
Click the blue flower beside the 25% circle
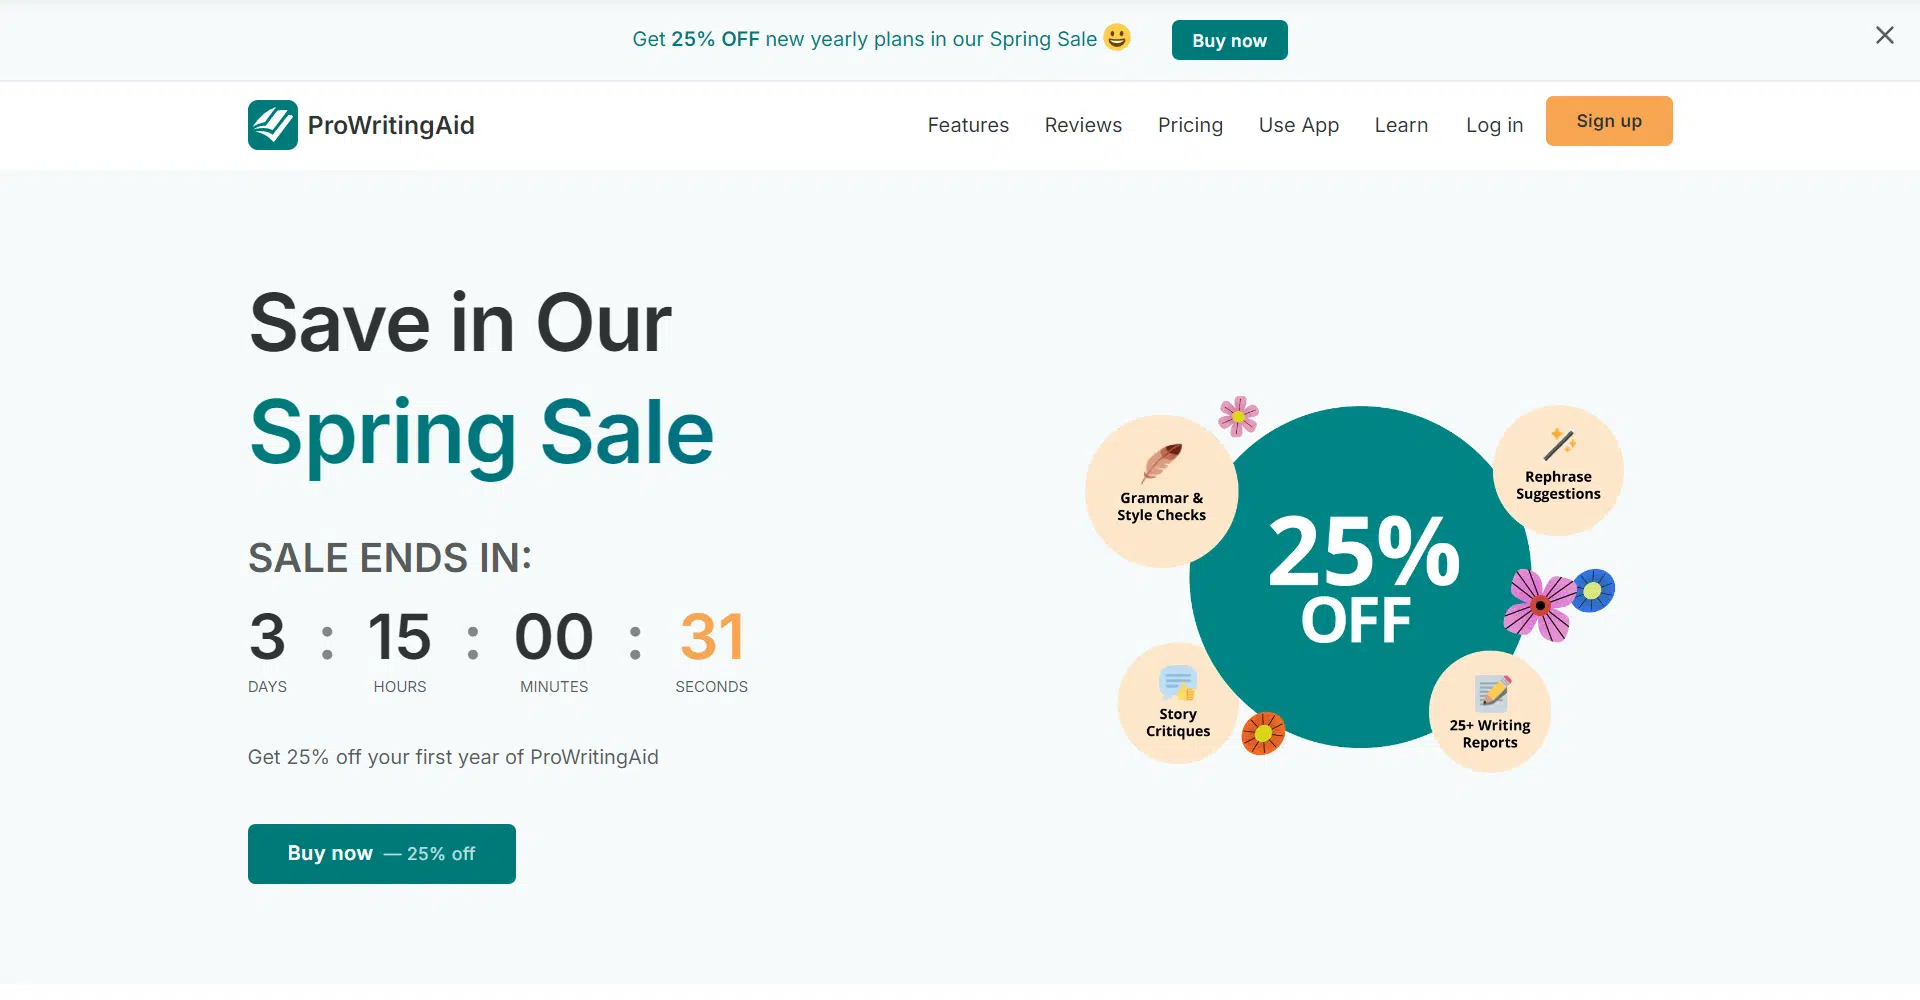1593,590
